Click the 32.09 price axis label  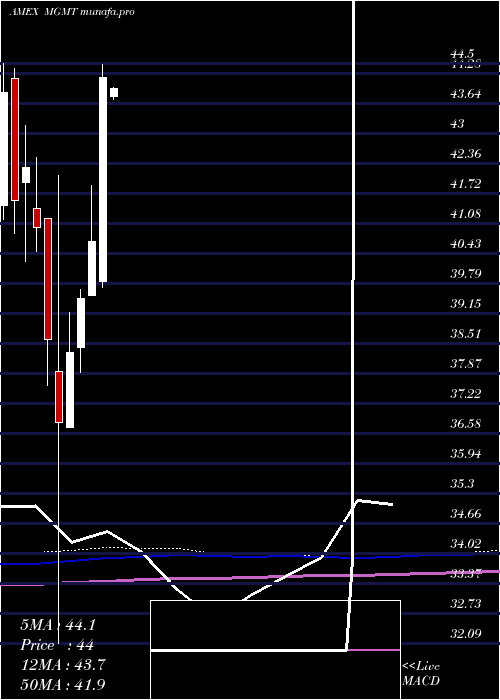coord(466,633)
